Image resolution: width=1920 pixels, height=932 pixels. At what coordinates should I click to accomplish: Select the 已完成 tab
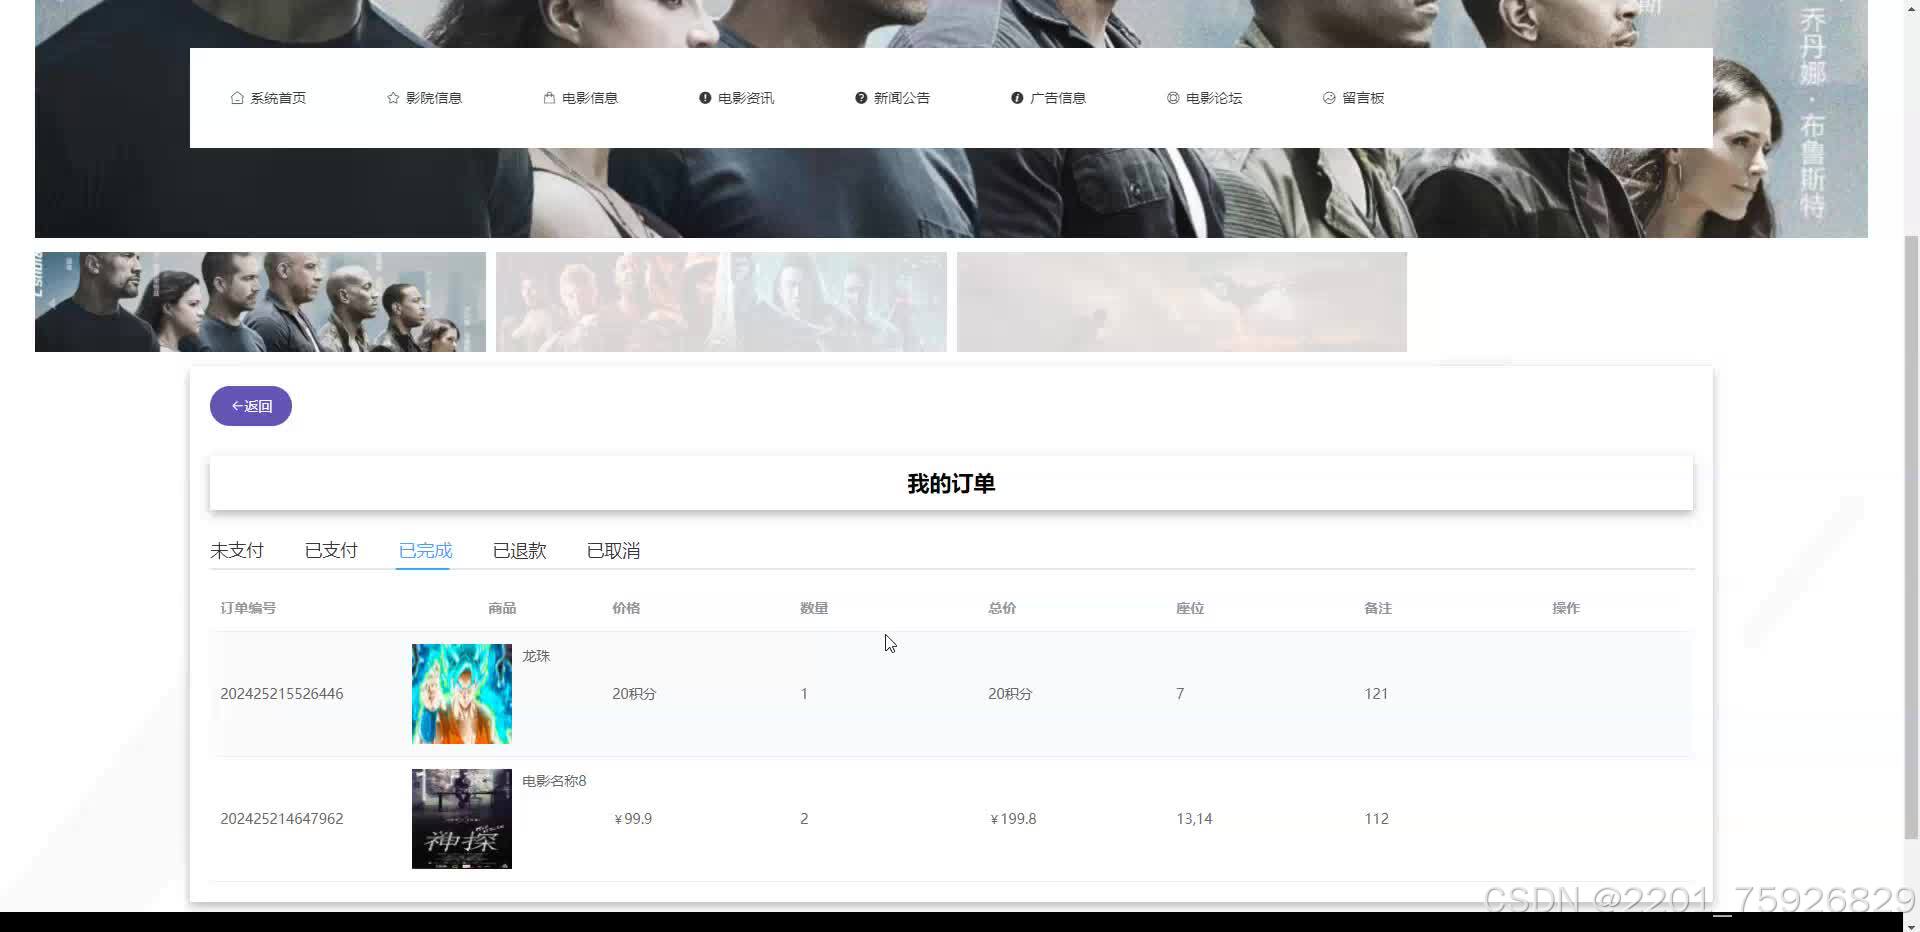pos(425,551)
